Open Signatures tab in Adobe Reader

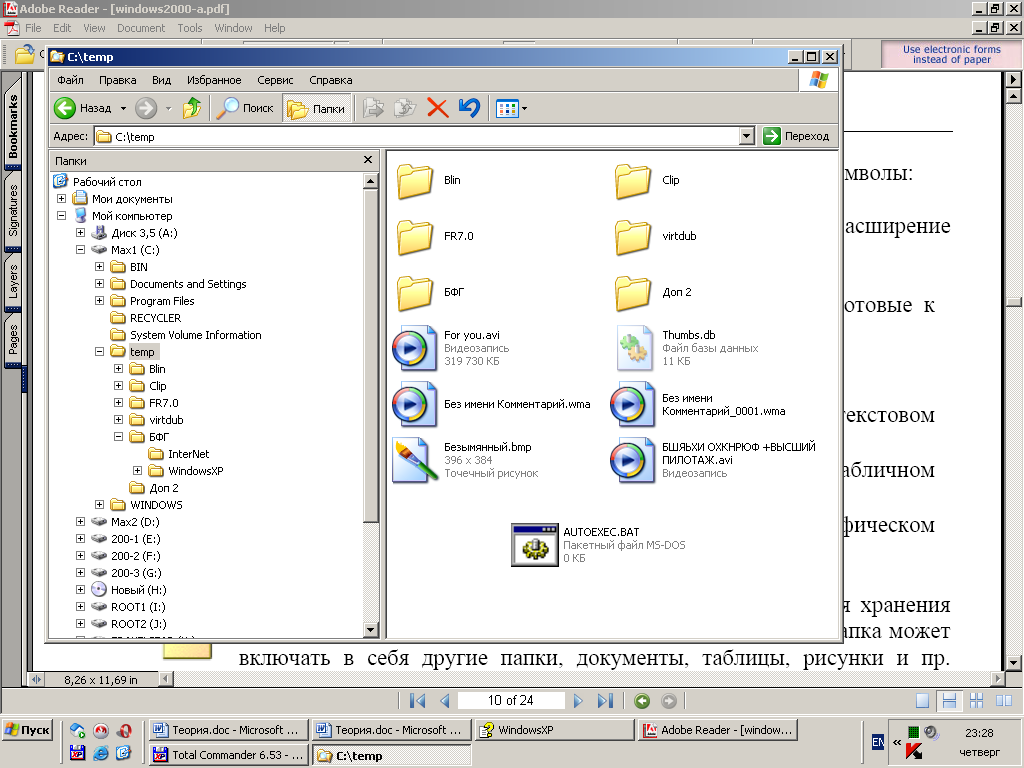[13, 210]
